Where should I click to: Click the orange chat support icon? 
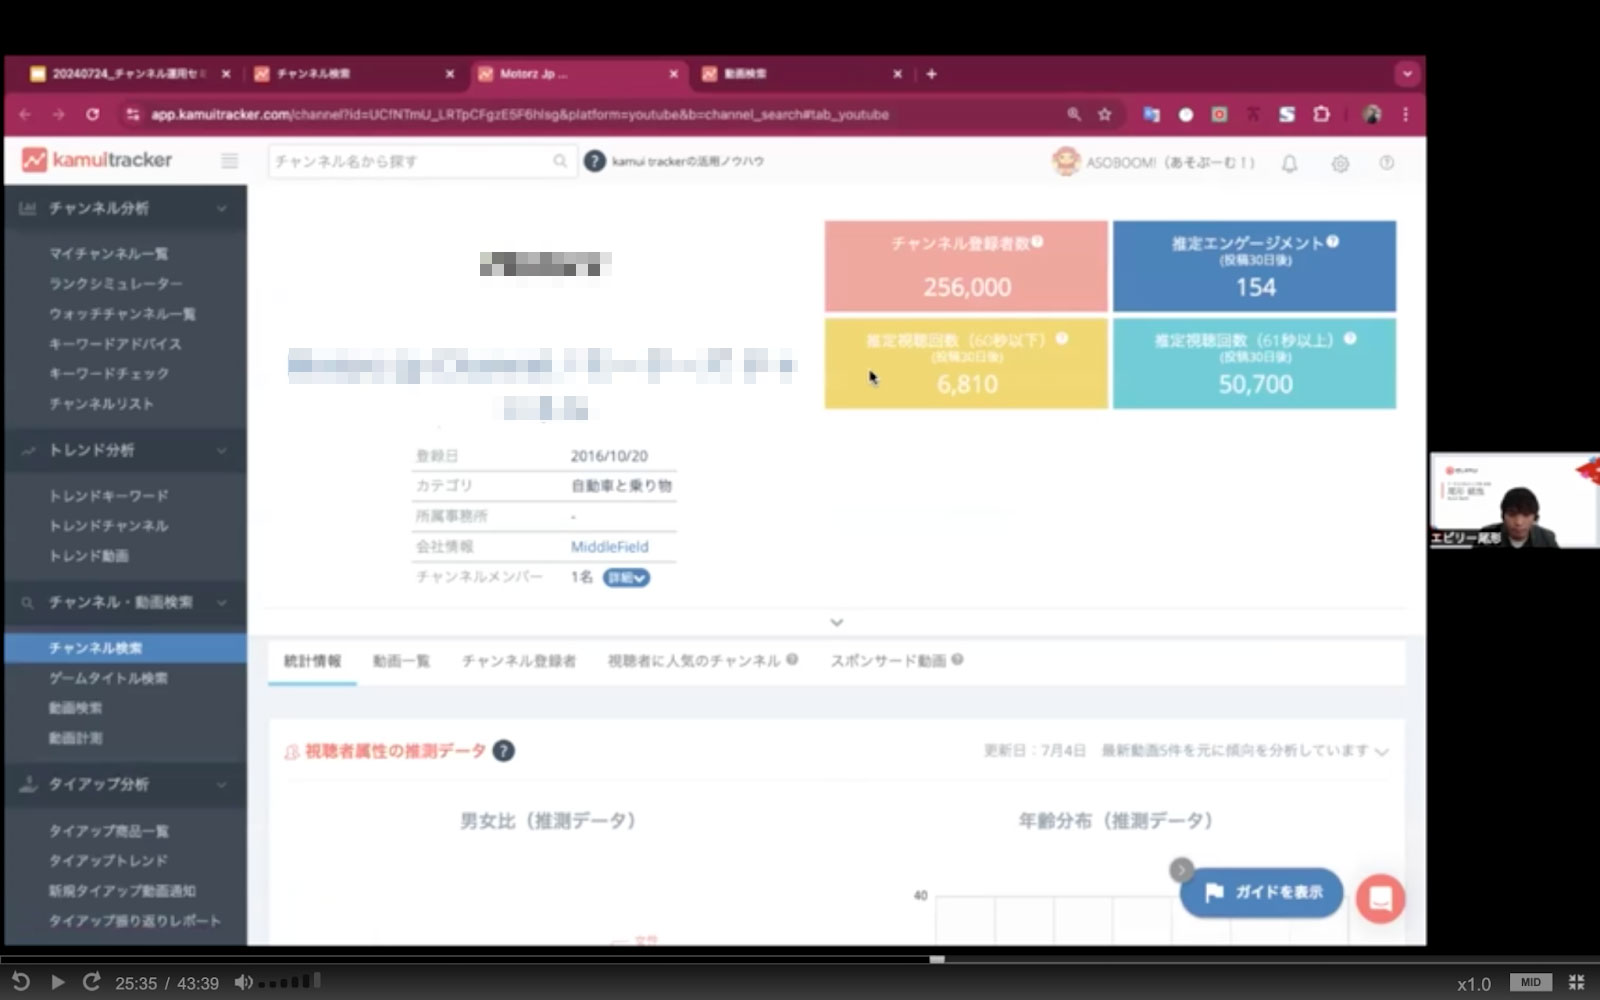pyautogui.click(x=1380, y=898)
